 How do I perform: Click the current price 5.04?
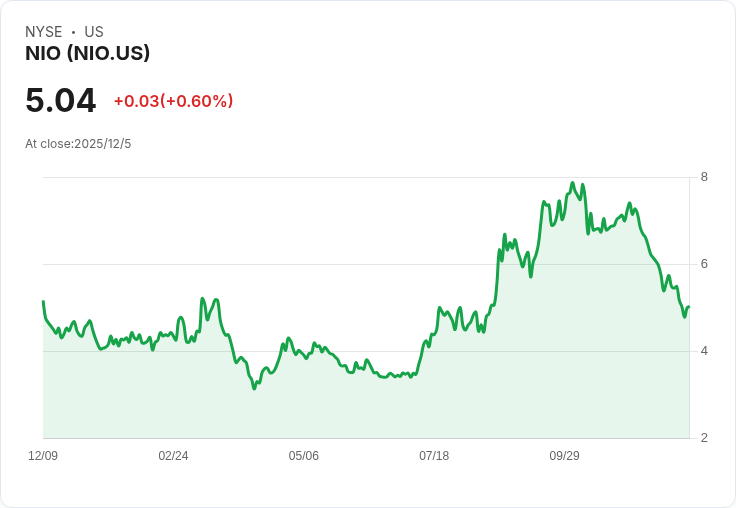[x=61, y=101]
